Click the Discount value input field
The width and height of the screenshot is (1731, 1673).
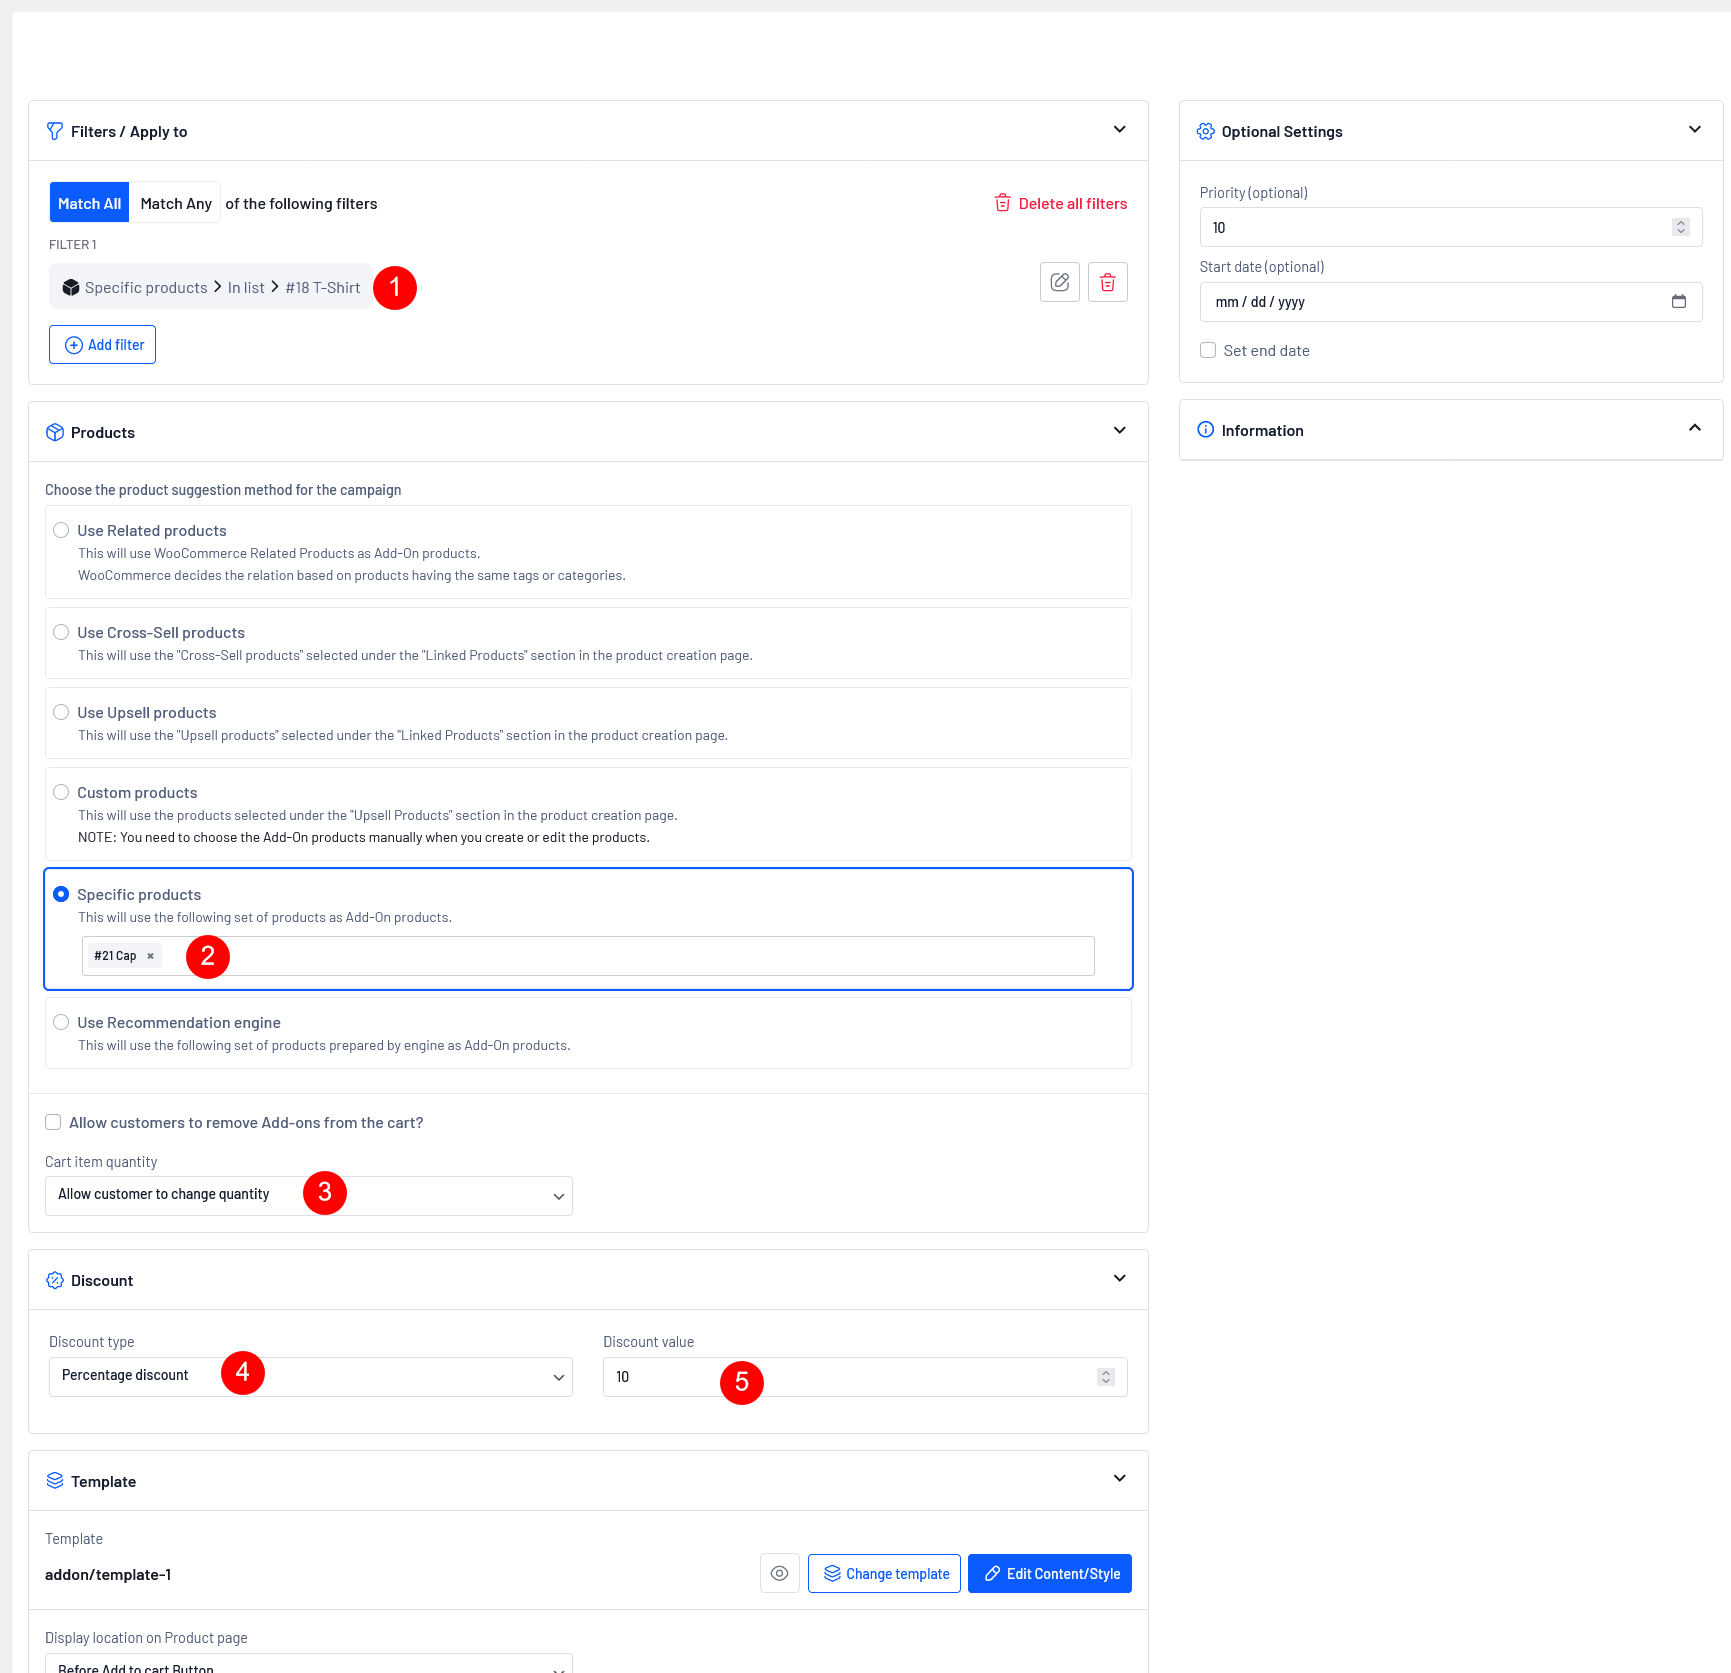click(850, 1377)
